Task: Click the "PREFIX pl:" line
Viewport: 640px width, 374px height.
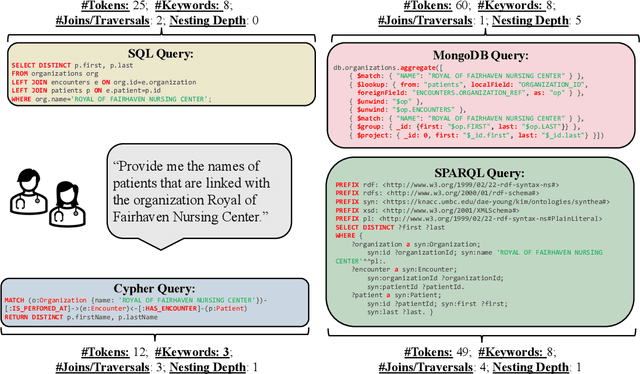Action: coord(469,218)
